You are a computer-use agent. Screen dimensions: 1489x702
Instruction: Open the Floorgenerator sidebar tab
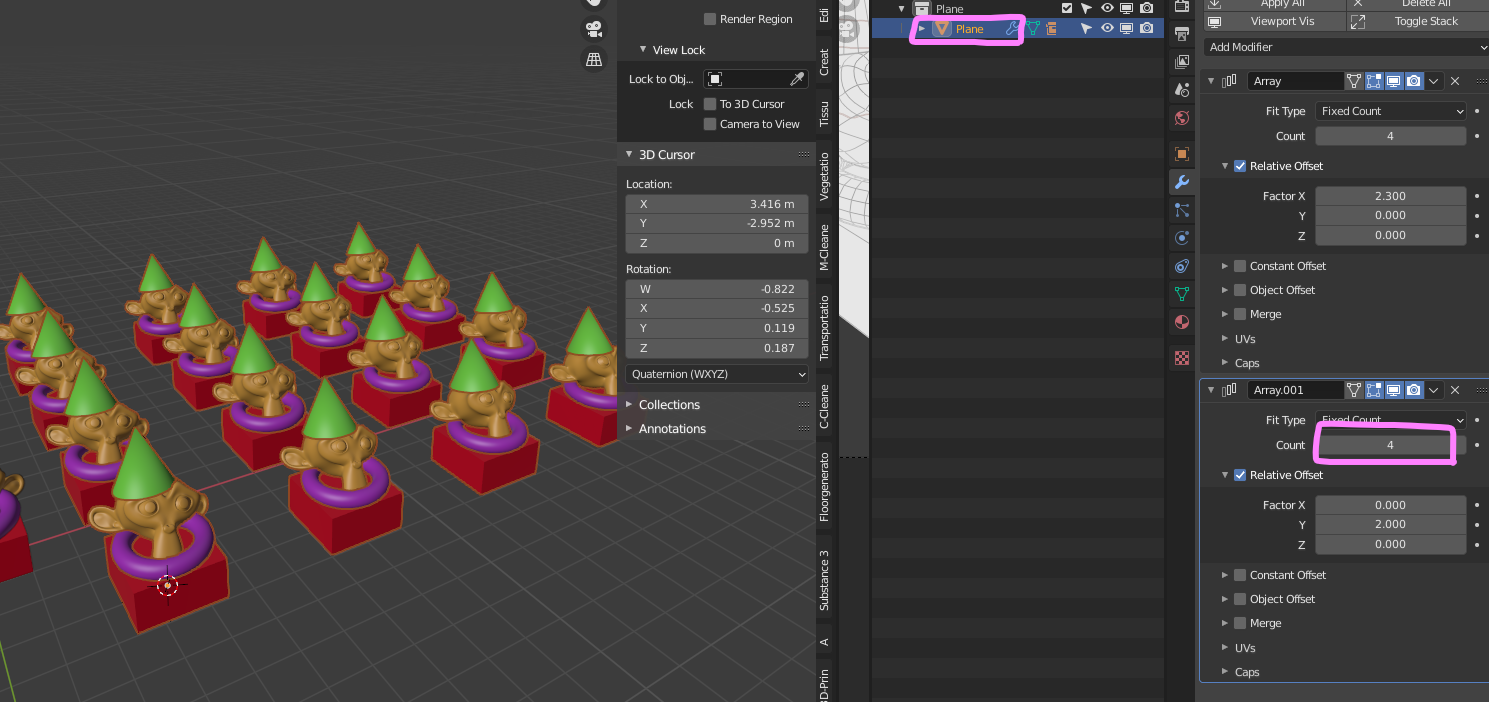pos(824,487)
